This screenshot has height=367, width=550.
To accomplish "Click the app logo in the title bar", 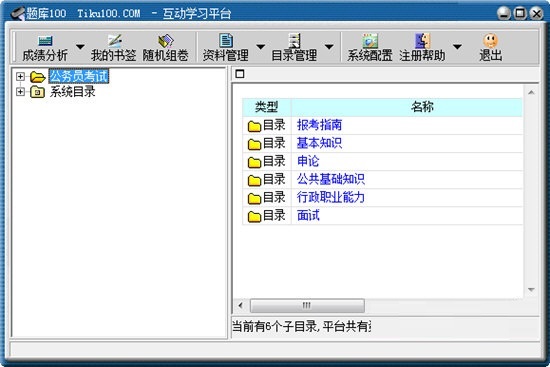I will [x=18, y=14].
